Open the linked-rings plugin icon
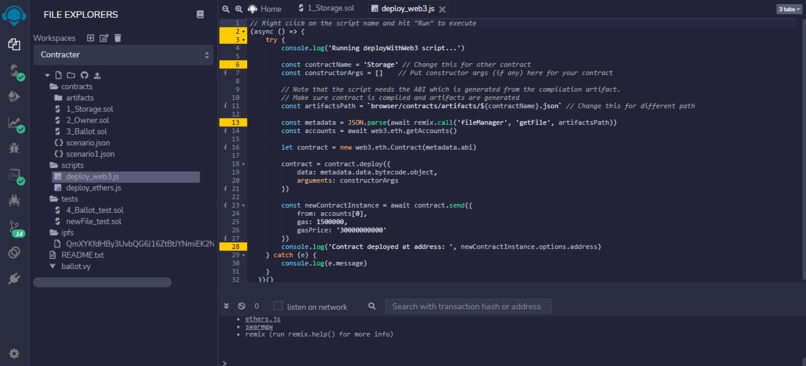This screenshot has width=806, height=366. 14,252
